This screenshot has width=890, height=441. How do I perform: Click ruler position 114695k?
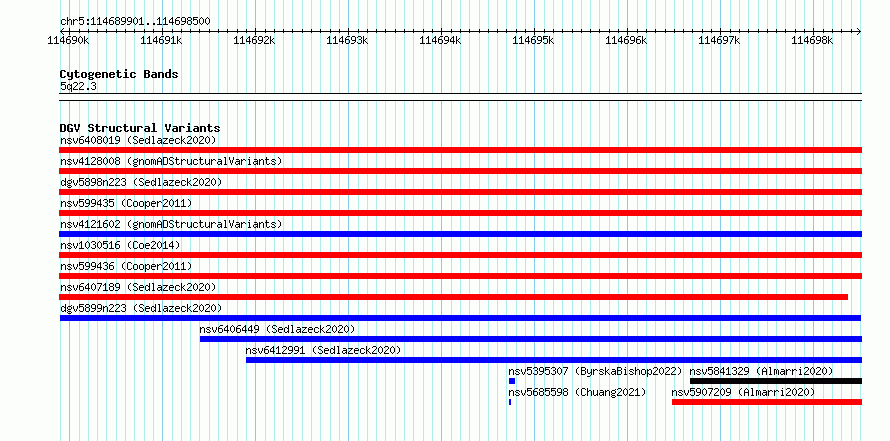point(534,40)
